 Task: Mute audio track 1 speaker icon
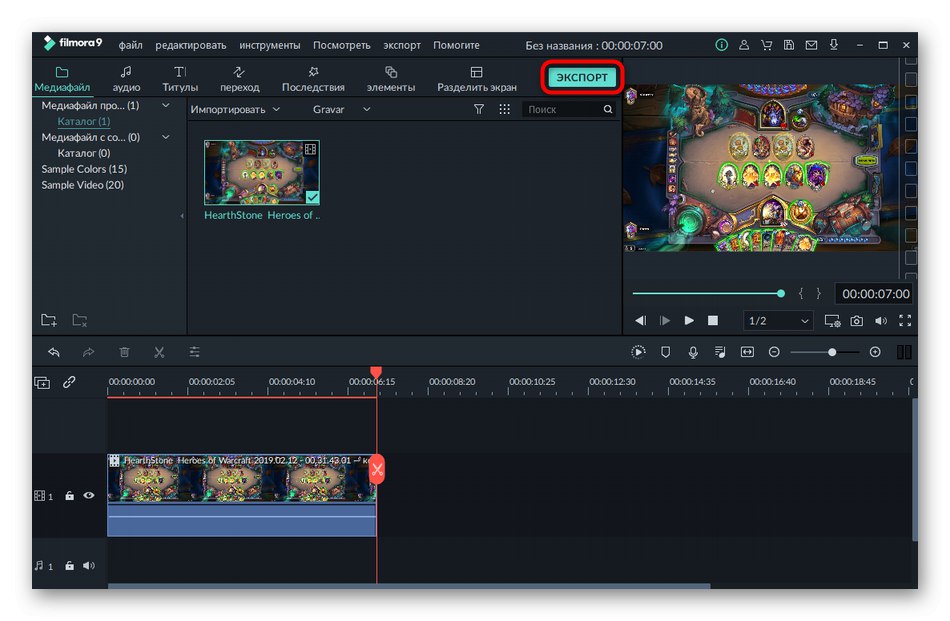[x=89, y=566]
